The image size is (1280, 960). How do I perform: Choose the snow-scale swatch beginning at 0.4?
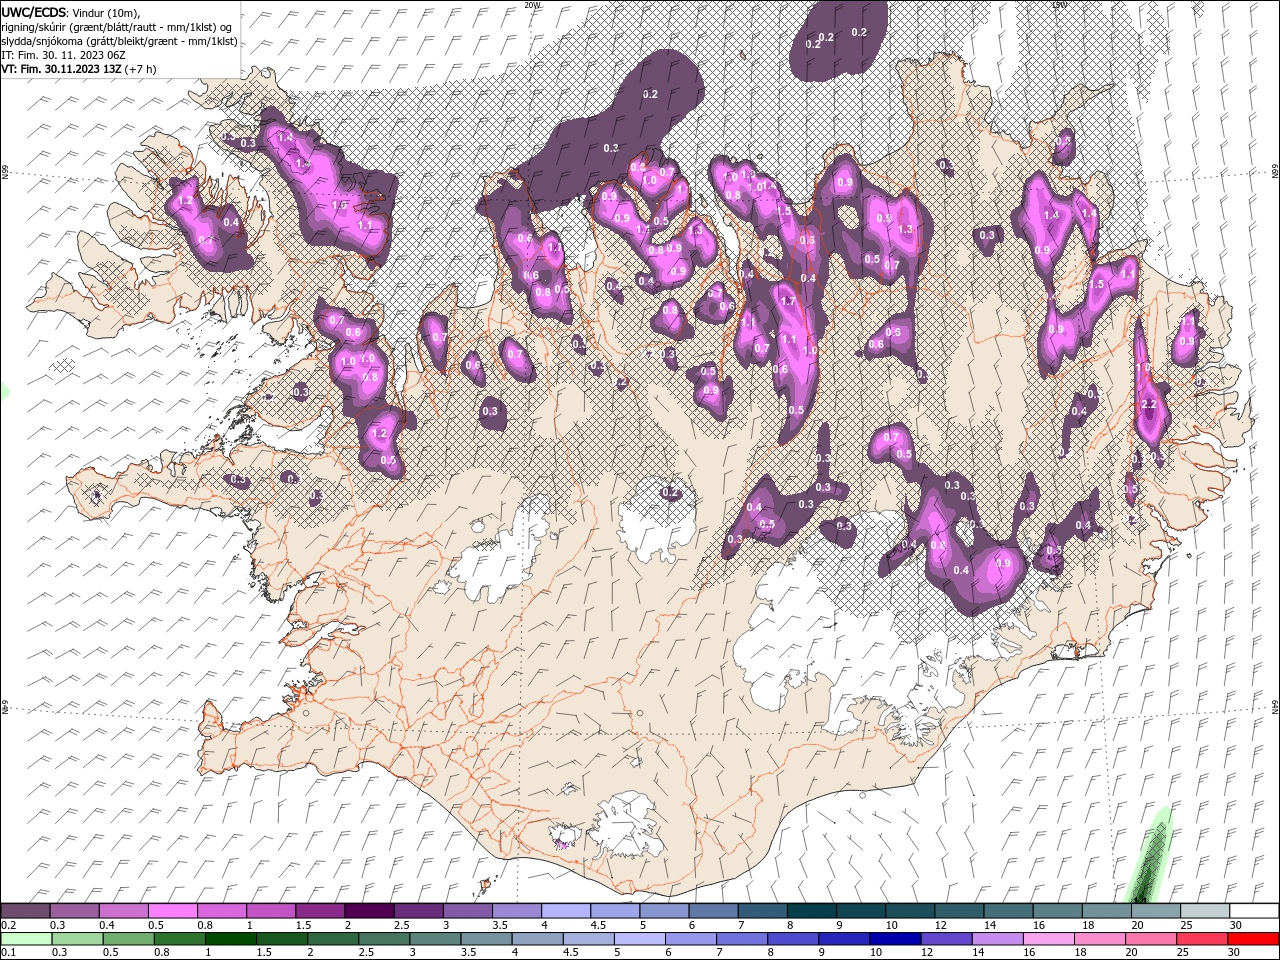(124, 911)
